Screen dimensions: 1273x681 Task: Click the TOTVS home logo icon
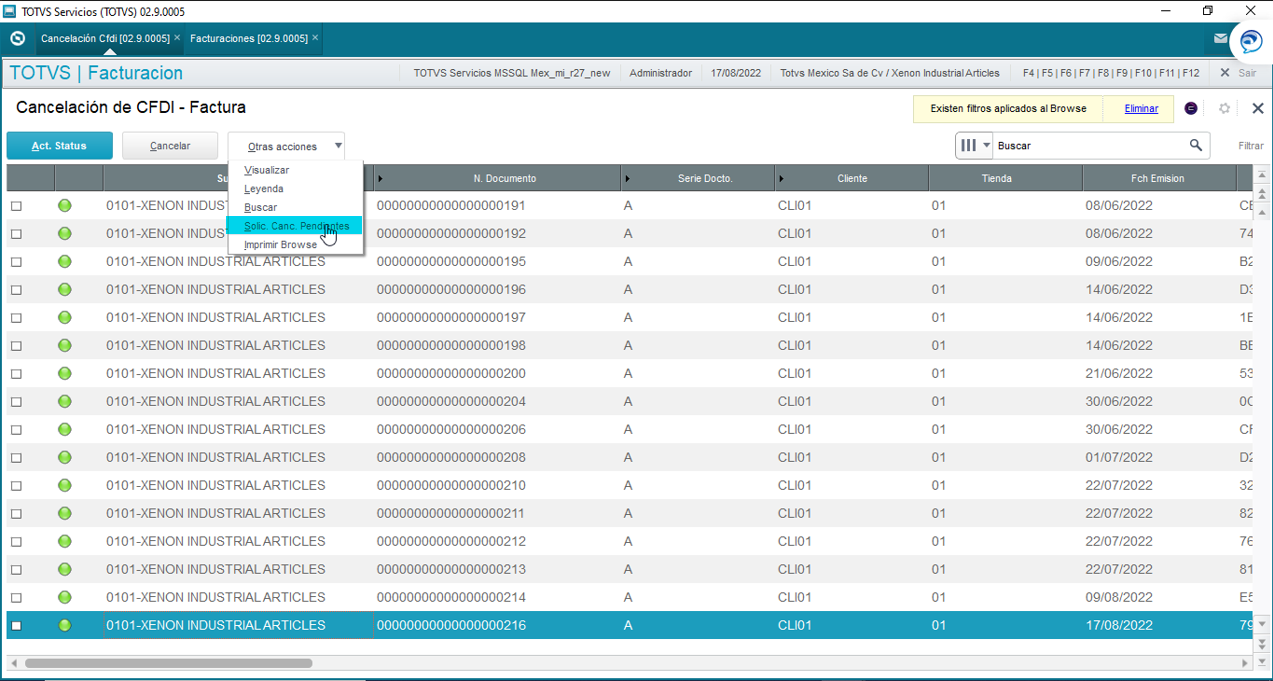tap(17, 39)
